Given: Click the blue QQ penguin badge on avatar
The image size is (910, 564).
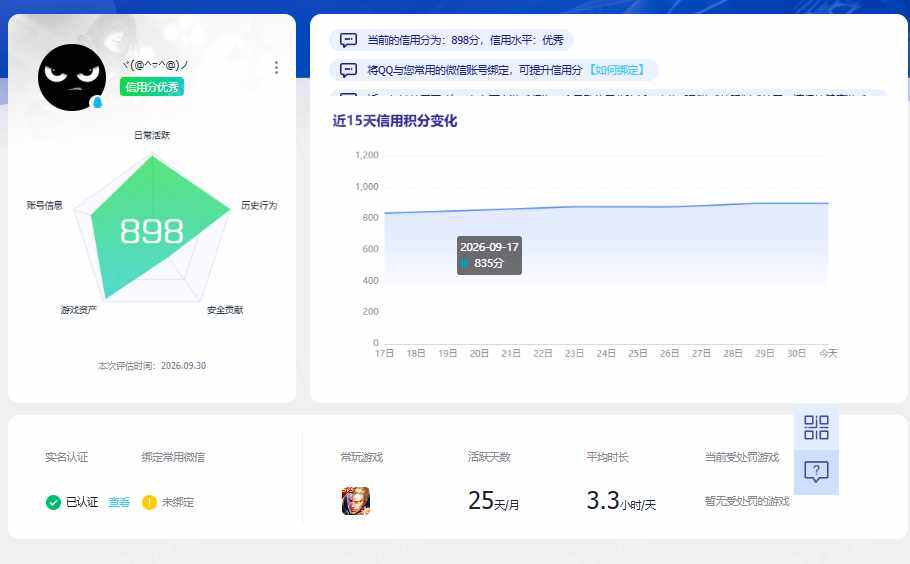Looking at the screenshot, I should [x=97, y=103].
